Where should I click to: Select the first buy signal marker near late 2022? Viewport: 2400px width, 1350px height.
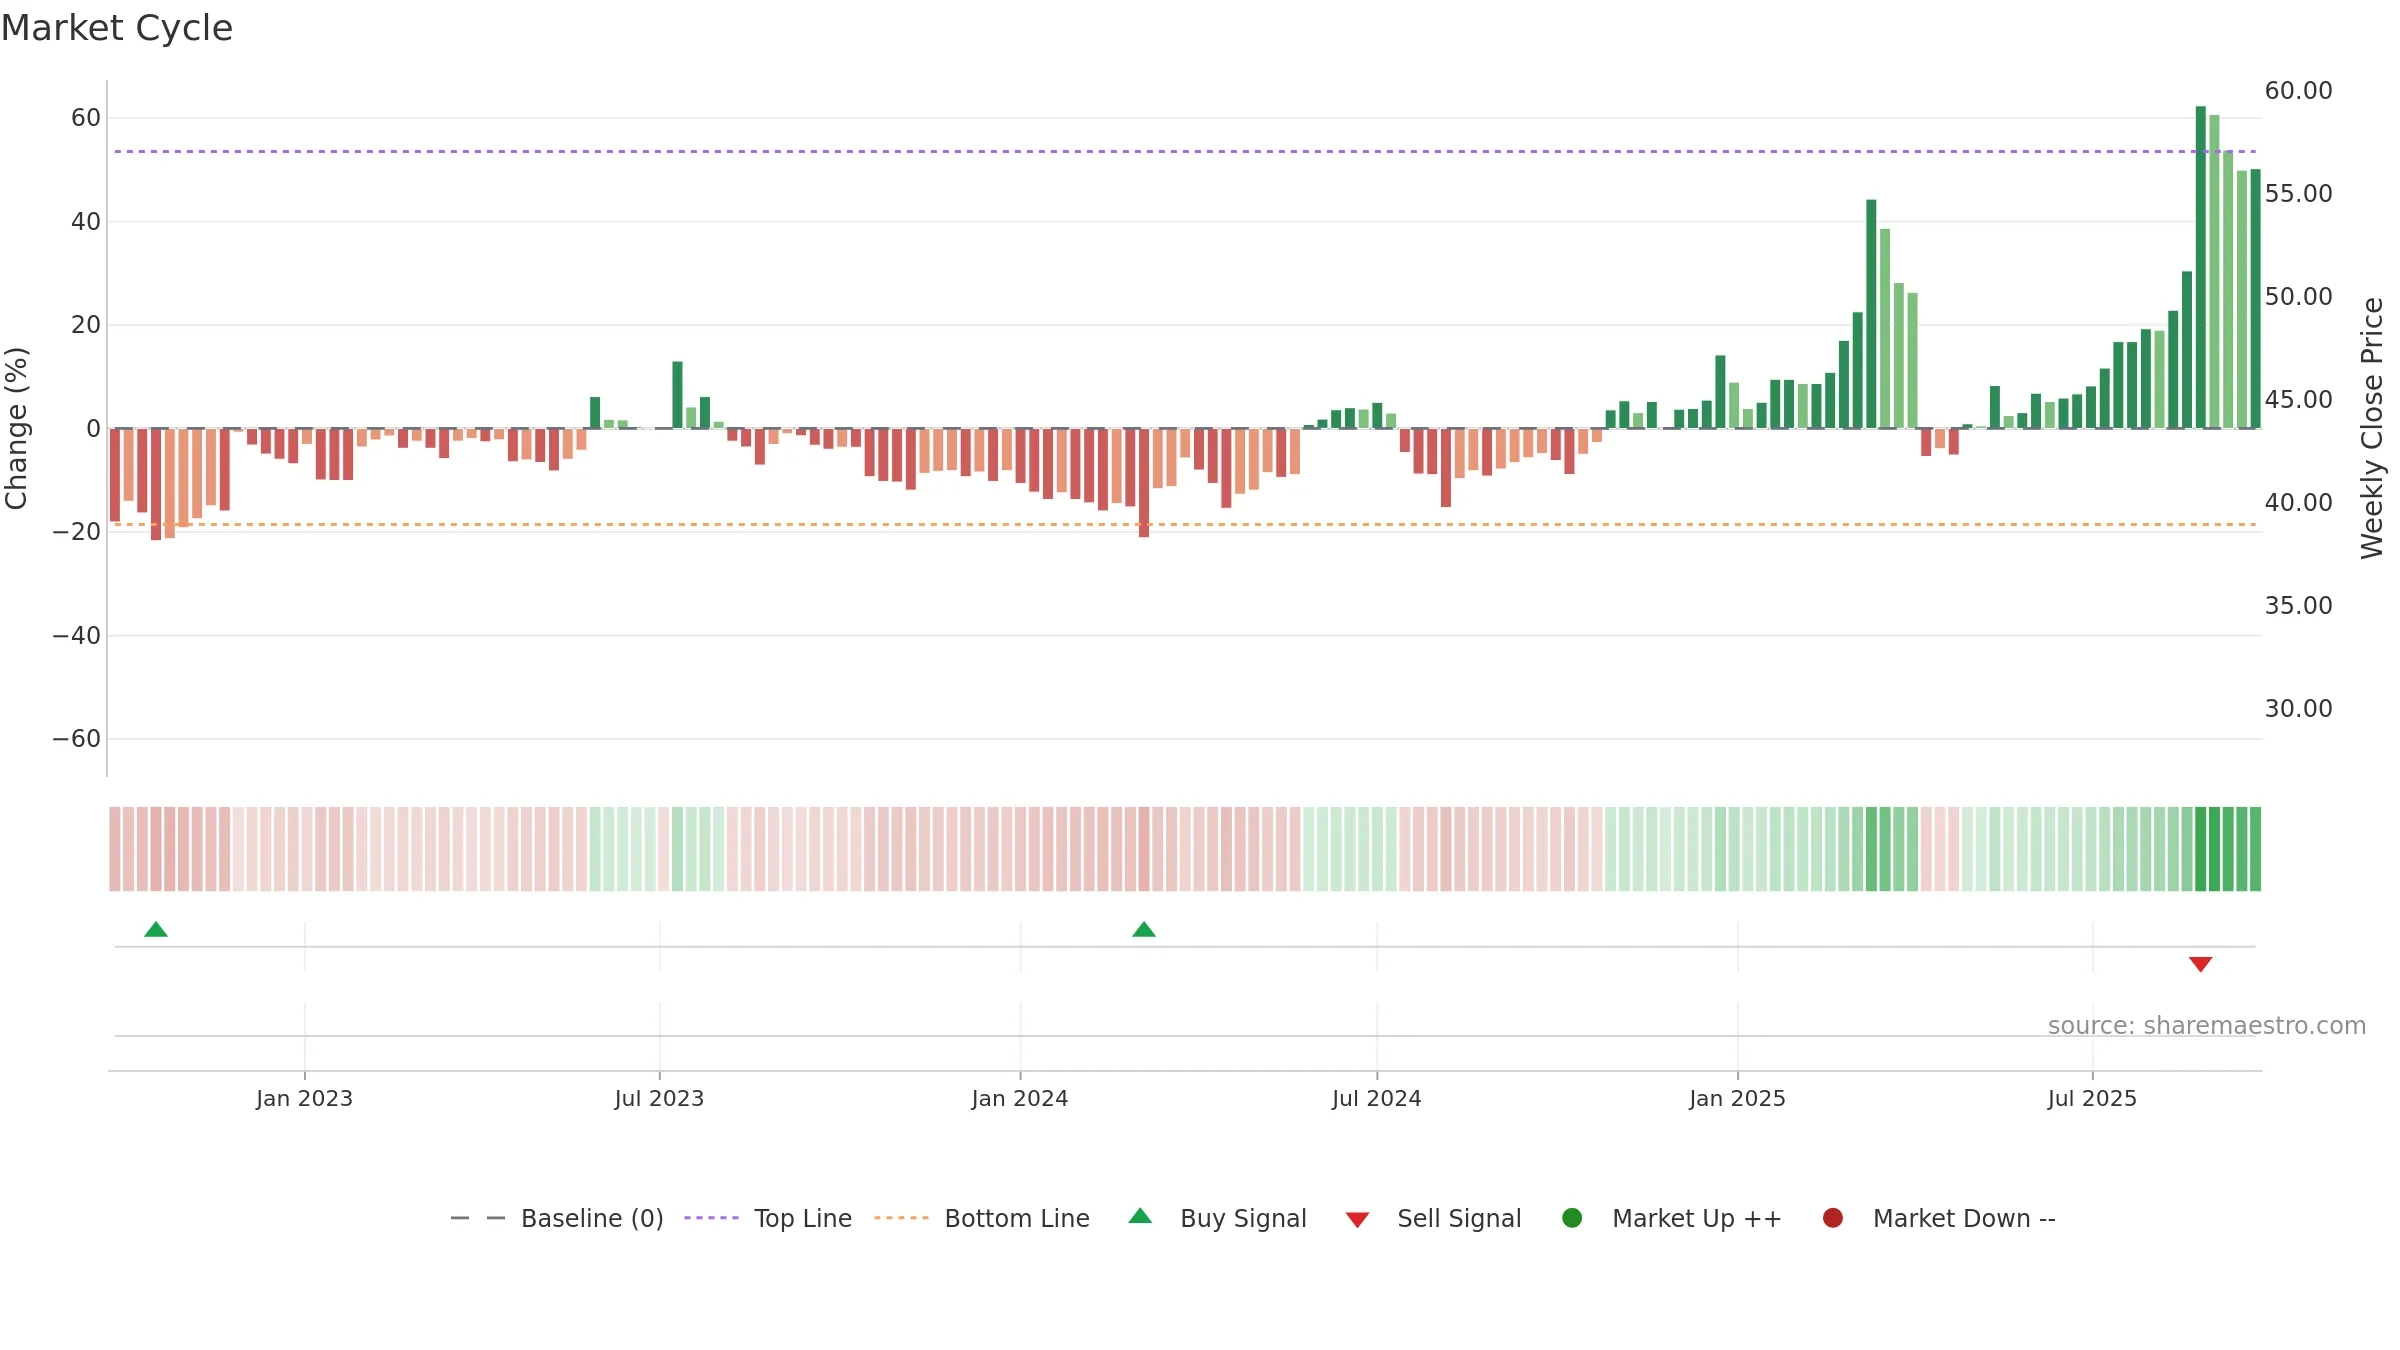click(156, 930)
